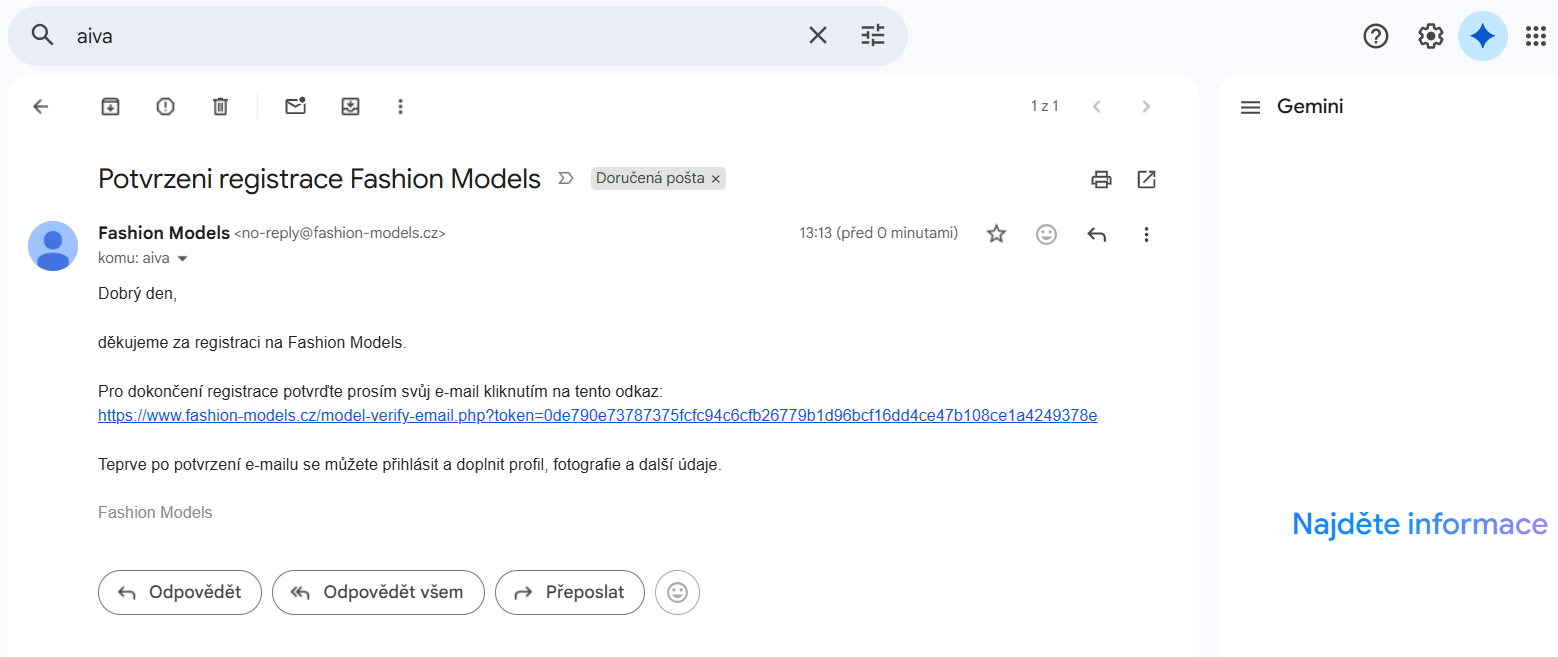Viewport: 1558px width, 657px height.
Task: Click the Dobrý den greeting line
Action: coord(138,293)
